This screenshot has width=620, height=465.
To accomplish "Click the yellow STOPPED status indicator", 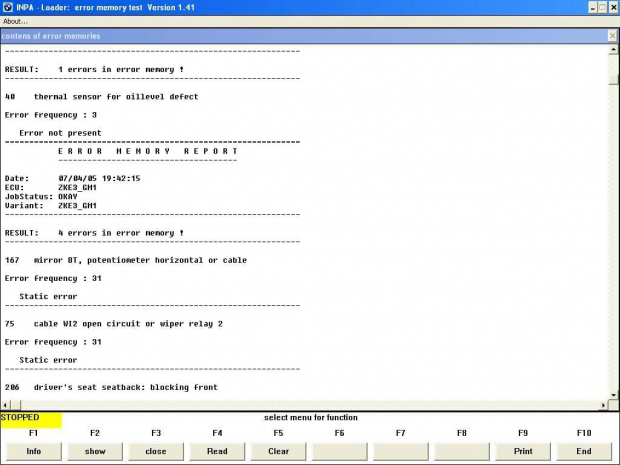I will 31,419.
